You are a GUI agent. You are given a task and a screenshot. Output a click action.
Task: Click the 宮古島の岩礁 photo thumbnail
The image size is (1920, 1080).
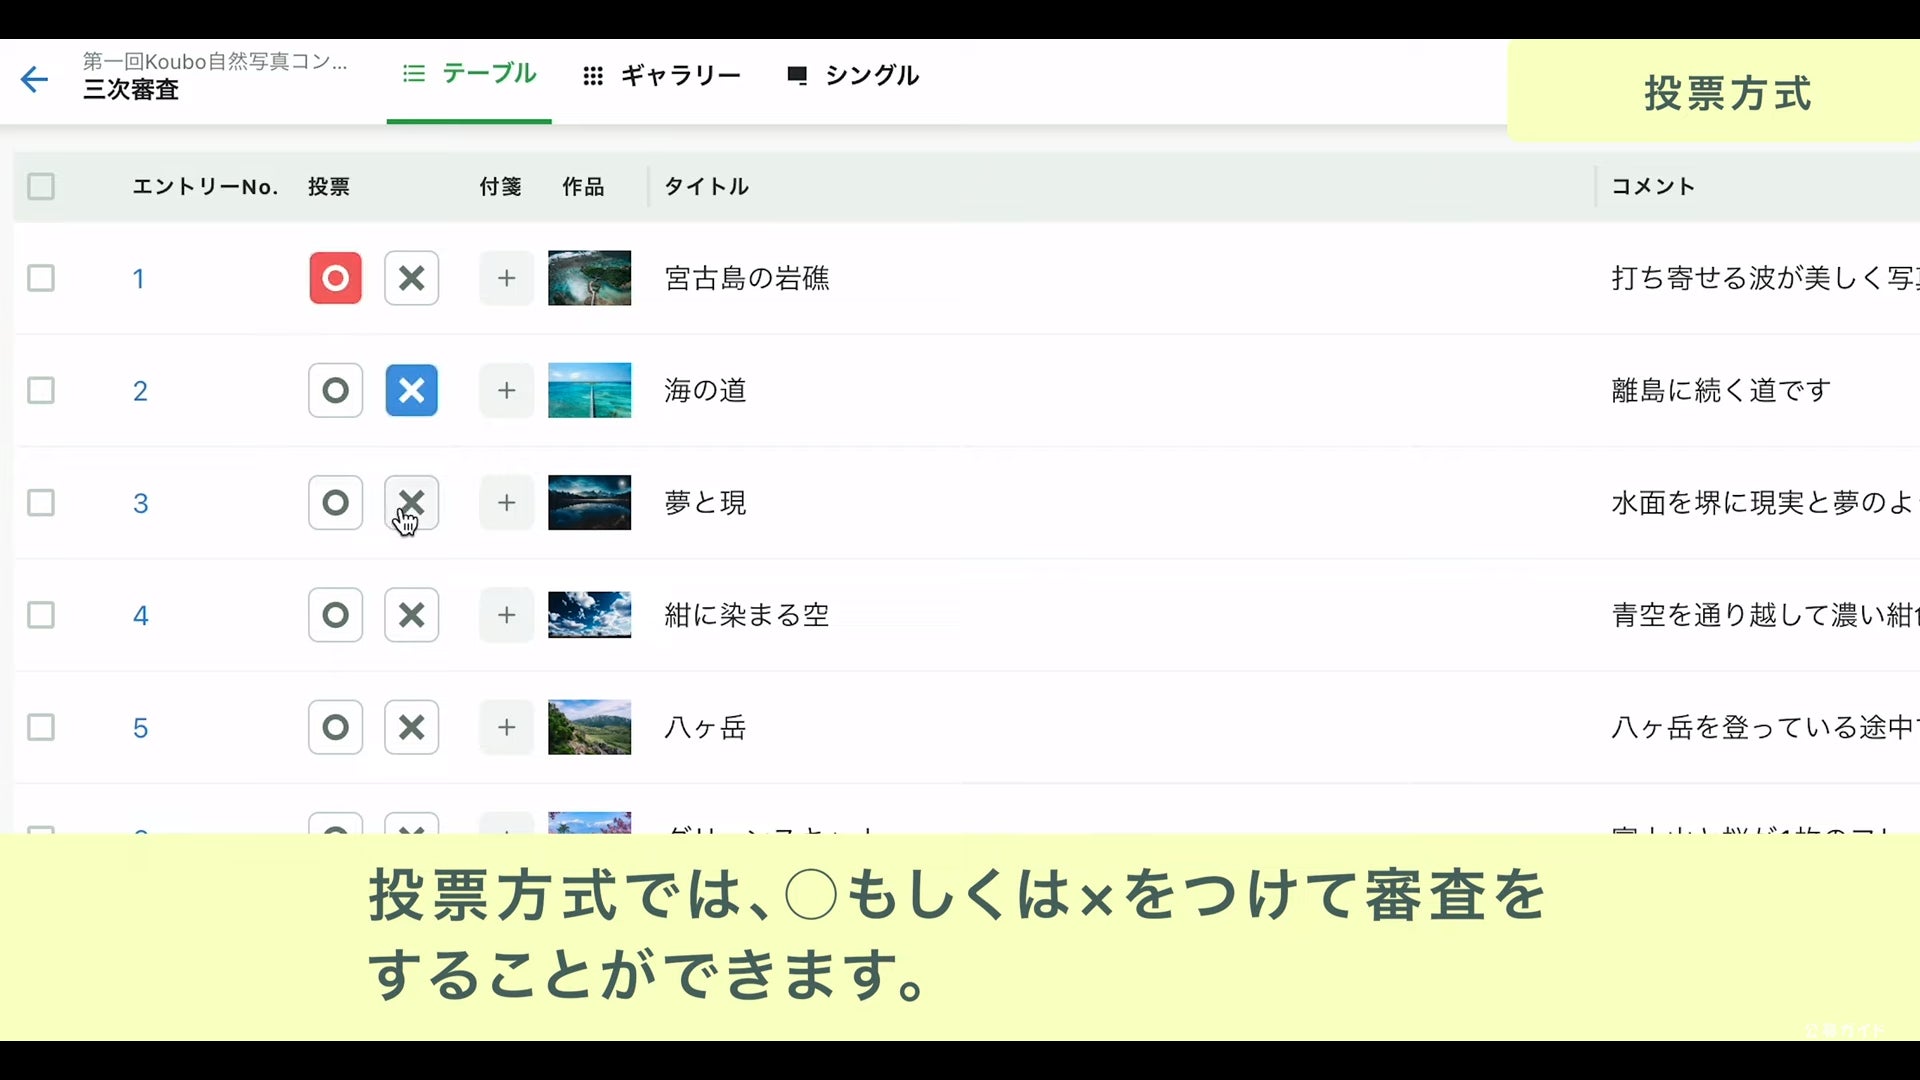(589, 278)
